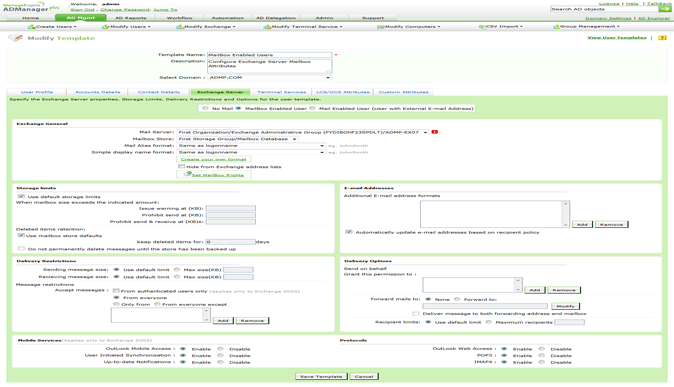Click the Template Name input field
674x387 pixels.
[270, 55]
